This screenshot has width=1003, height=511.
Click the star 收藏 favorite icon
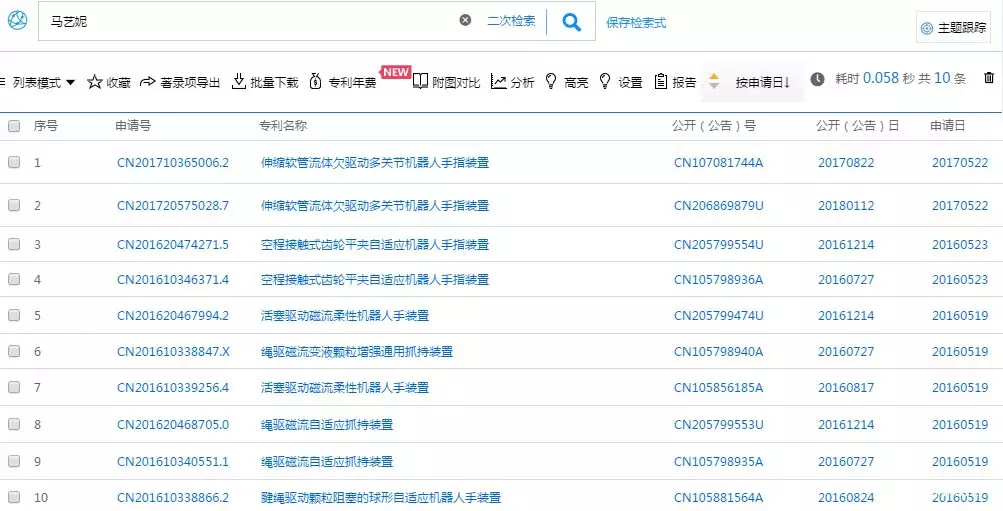[x=95, y=82]
